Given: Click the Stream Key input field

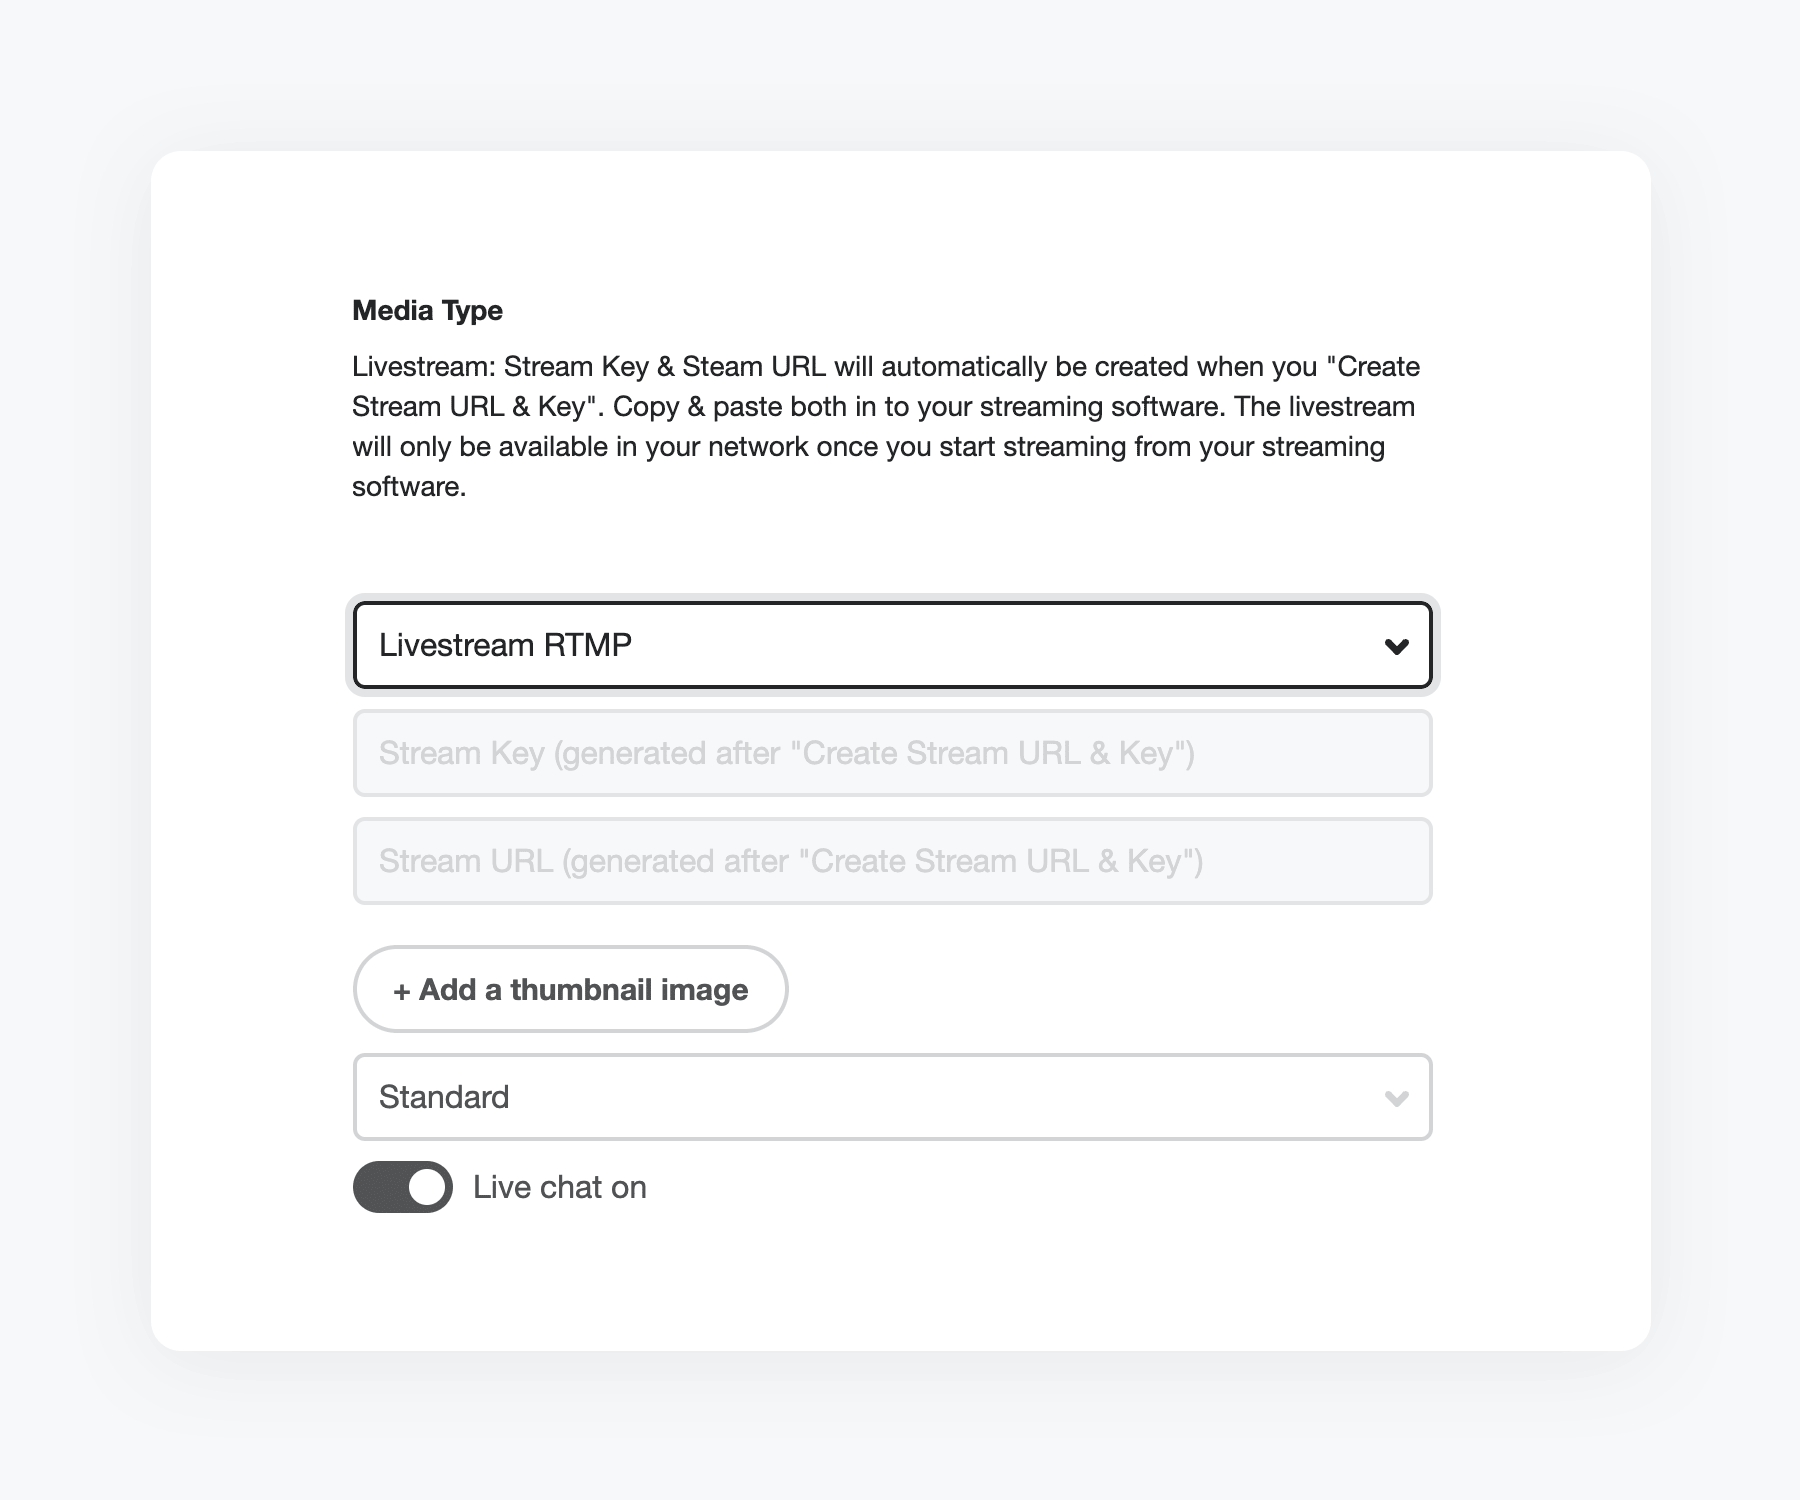Looking at the screenshot, I should [892, 753].
